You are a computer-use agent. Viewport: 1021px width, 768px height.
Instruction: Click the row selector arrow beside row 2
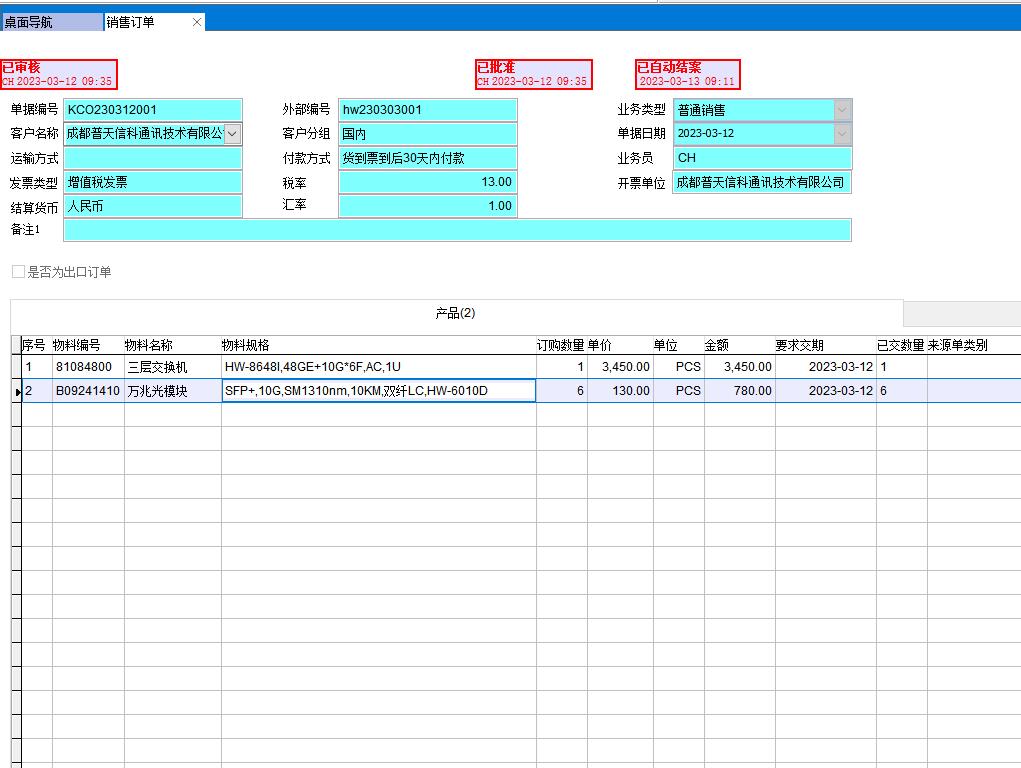(16, 390)
